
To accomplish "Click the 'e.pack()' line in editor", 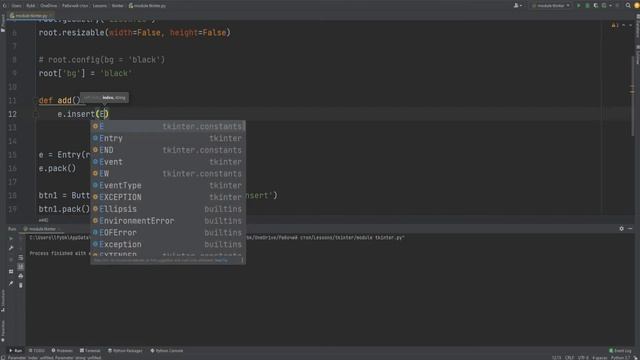I will (57, 168).
